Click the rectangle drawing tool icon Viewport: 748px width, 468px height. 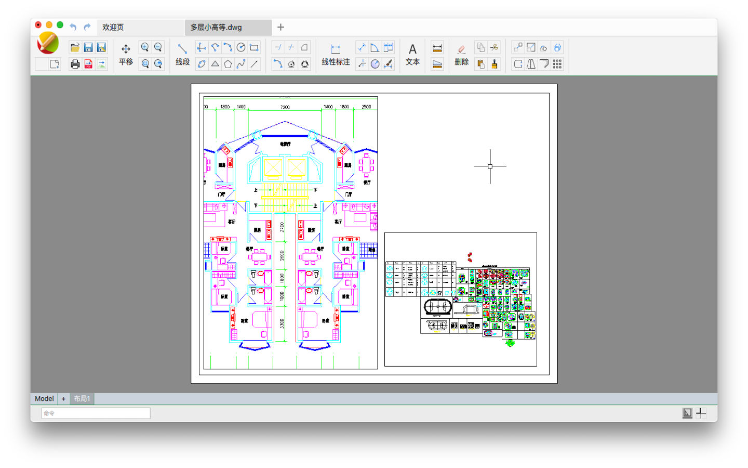coord(254,47)
